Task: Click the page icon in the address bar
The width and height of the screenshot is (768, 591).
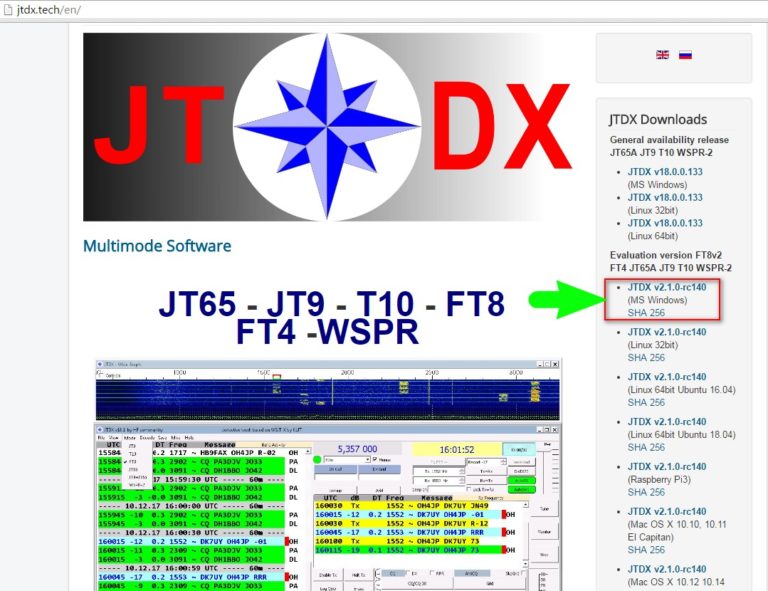Action: coord(7,10)
